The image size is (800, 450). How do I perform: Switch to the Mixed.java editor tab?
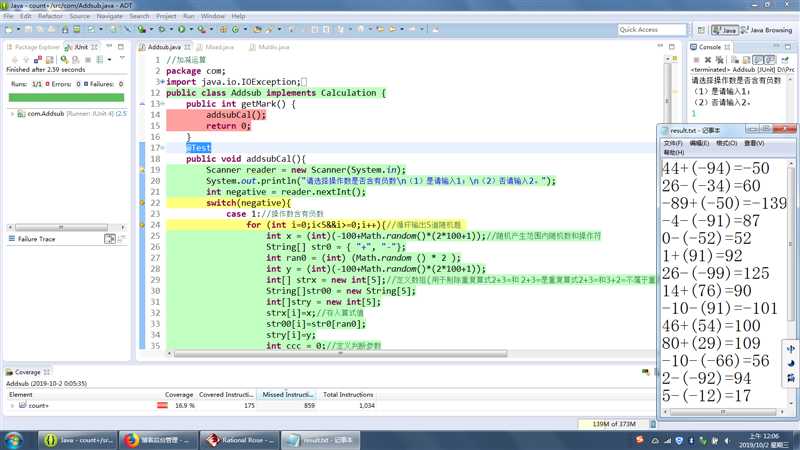[x=215, y=47]
